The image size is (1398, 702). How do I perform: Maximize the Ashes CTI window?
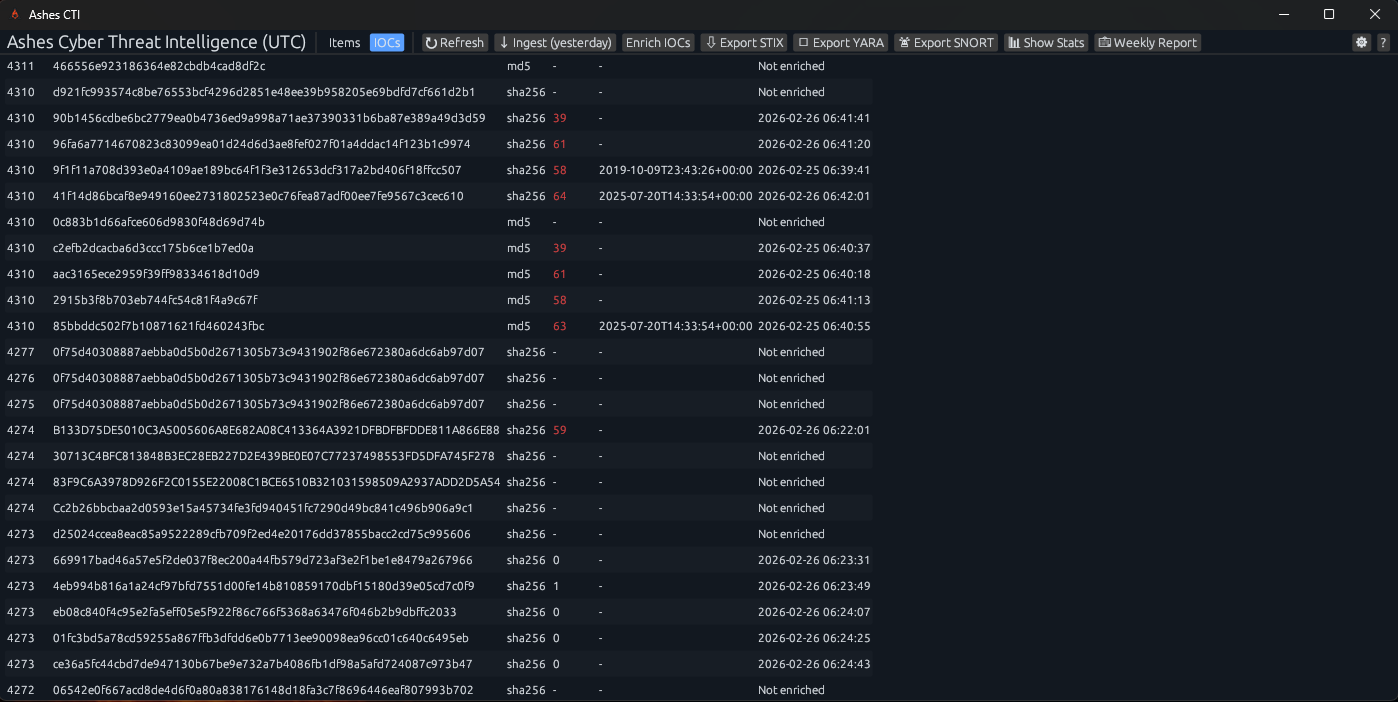tap(1329, 14)
